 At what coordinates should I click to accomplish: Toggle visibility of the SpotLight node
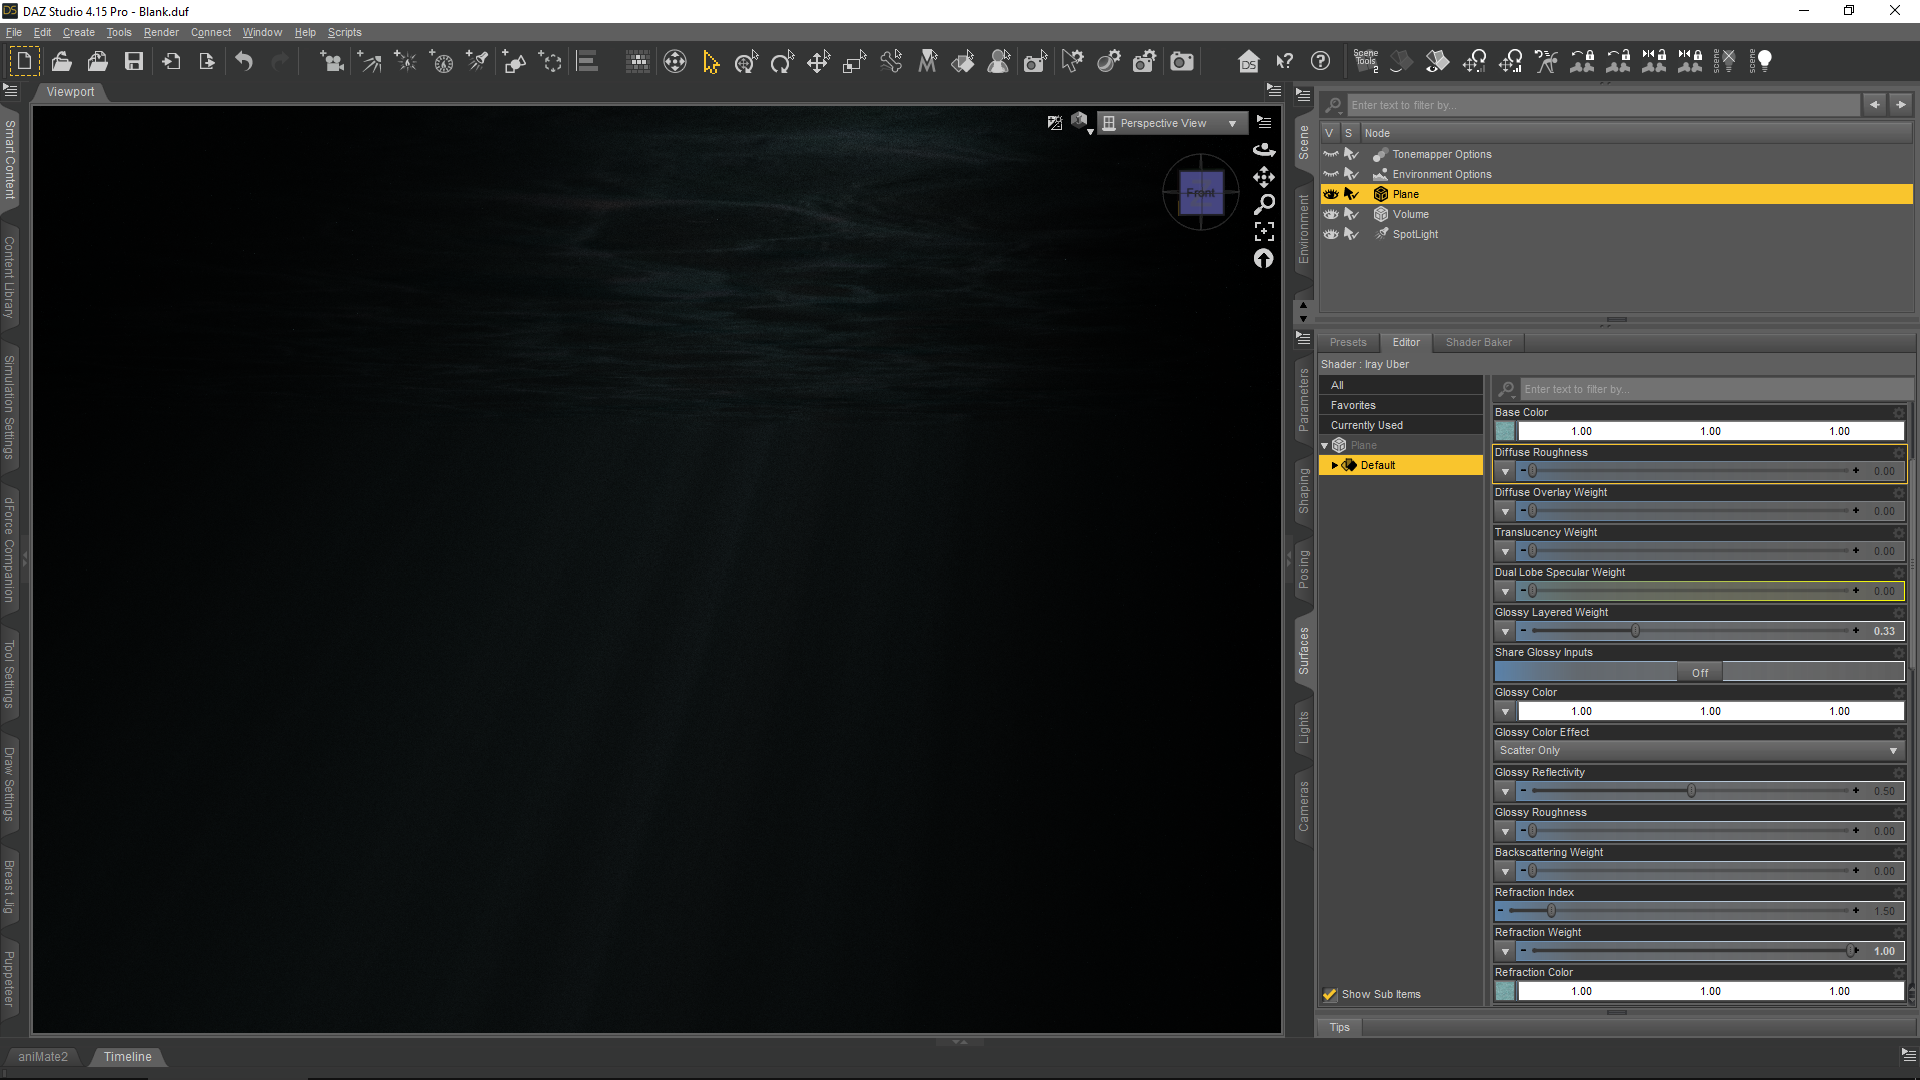click(1330, 234)
